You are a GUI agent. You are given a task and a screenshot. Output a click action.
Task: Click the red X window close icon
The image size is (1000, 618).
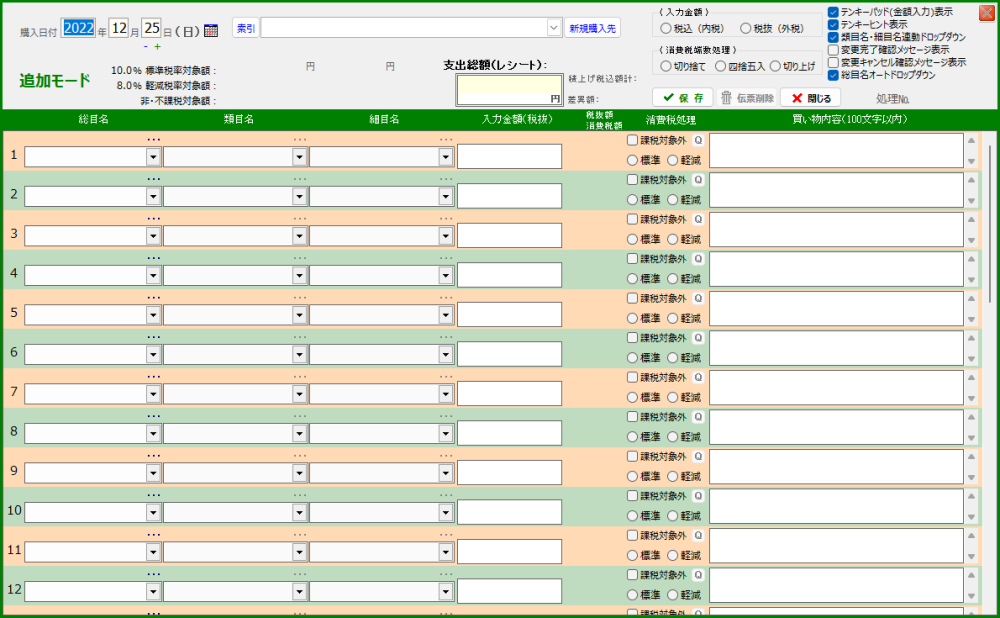(987, 13)
